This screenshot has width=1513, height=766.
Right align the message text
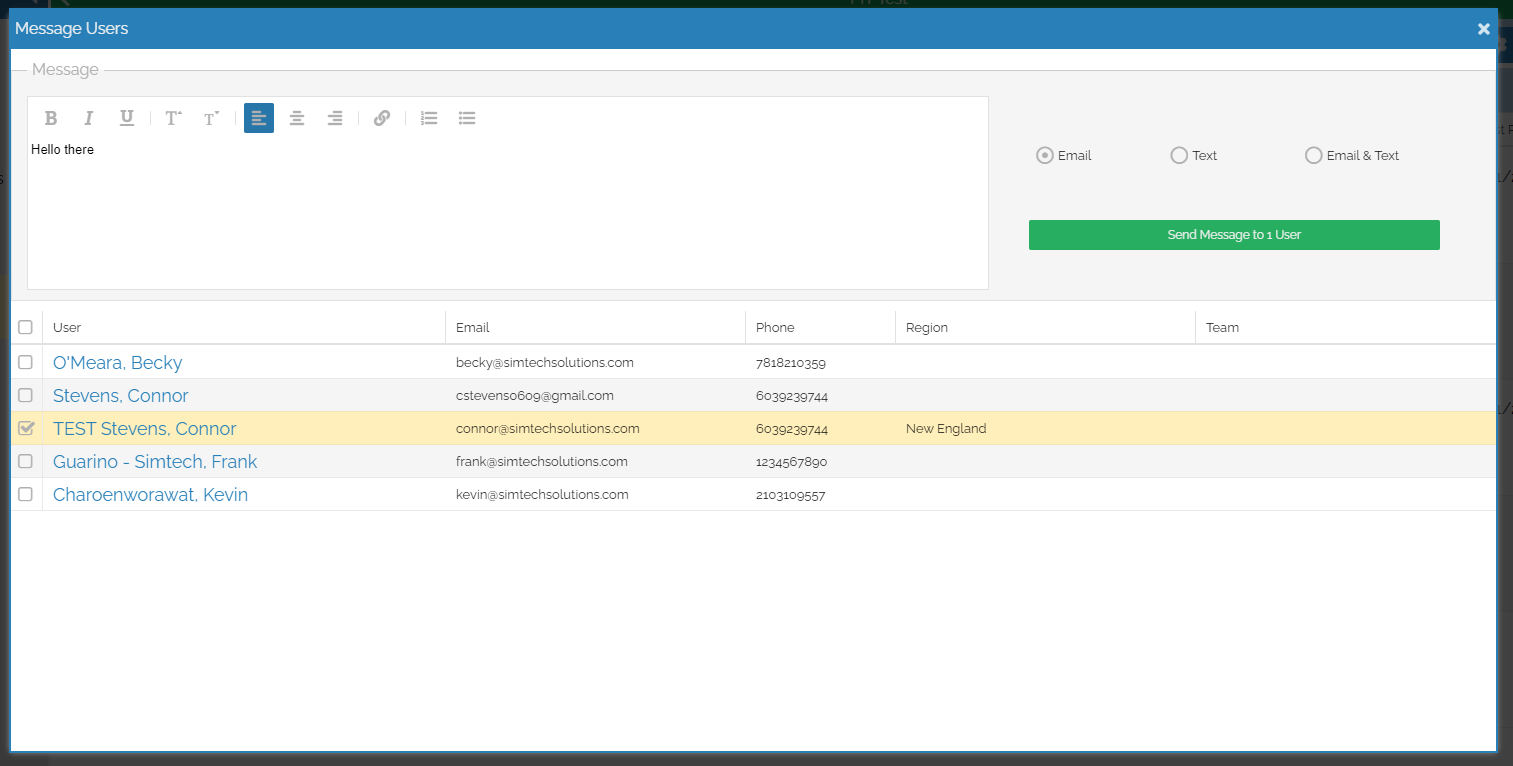335,118
